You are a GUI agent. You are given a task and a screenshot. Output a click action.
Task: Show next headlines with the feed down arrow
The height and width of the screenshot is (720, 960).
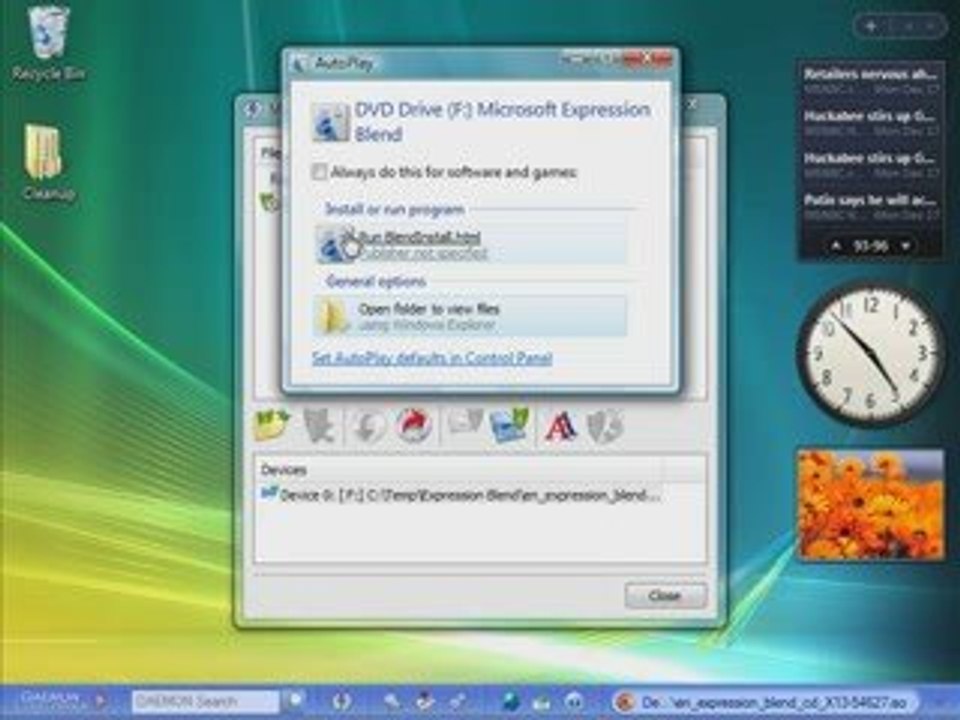point(905,246)
